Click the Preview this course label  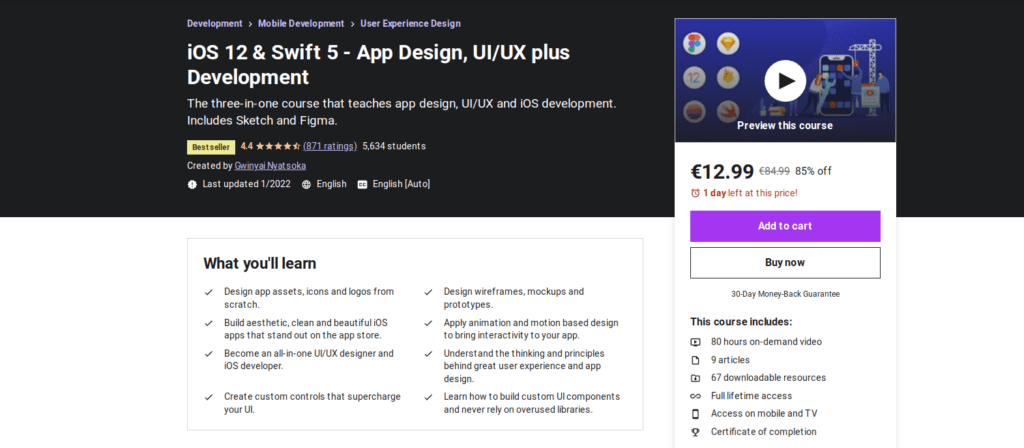[x=785, y=125]
